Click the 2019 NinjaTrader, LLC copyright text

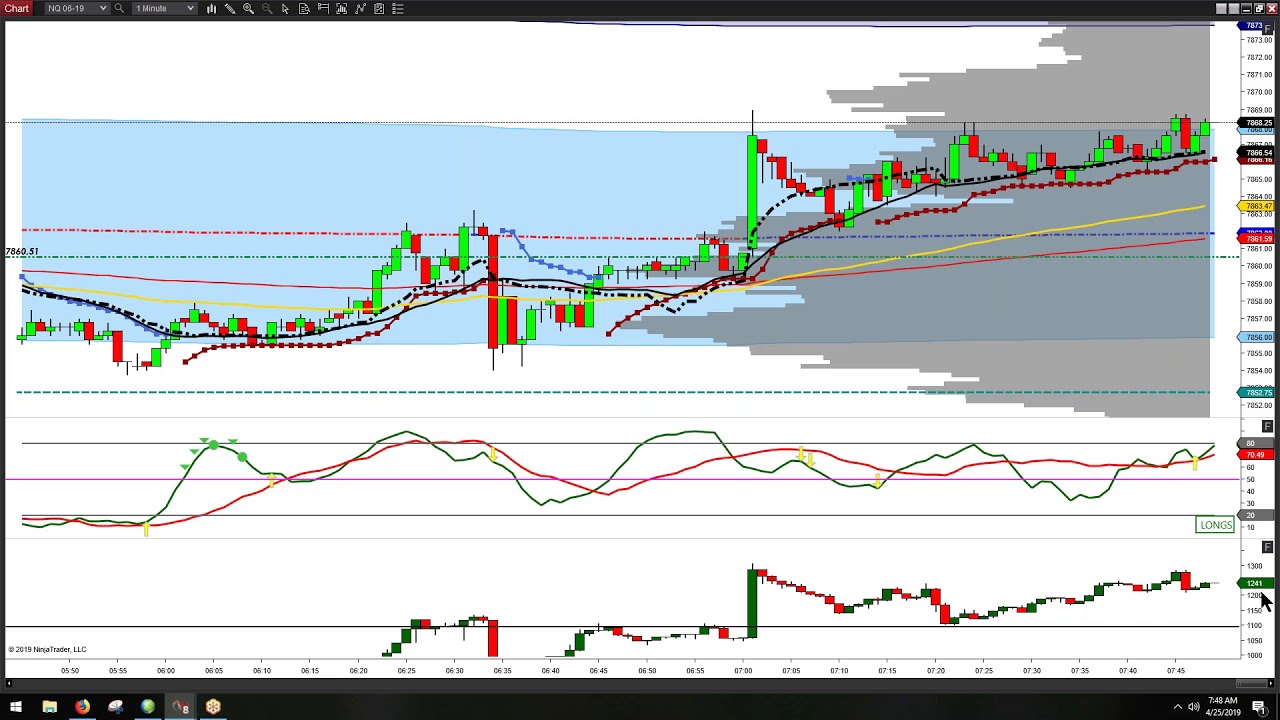point(48,650)
